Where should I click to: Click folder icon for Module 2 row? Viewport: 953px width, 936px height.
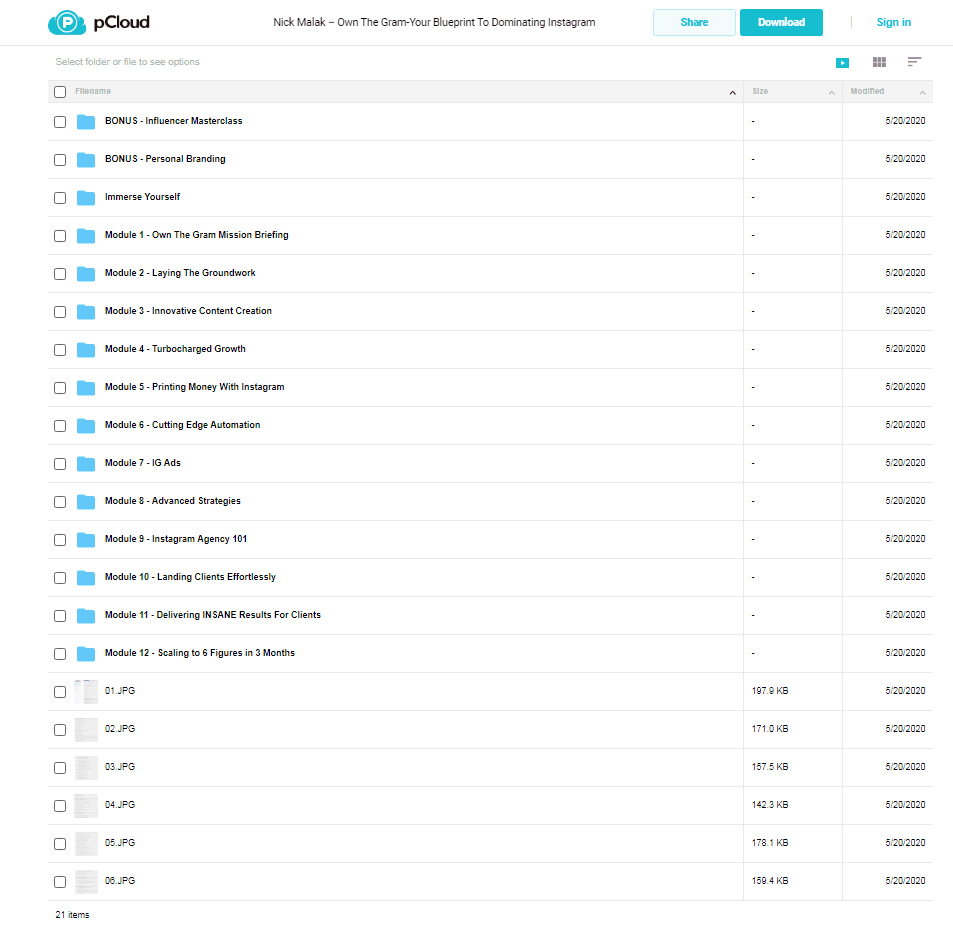(86, 274)
